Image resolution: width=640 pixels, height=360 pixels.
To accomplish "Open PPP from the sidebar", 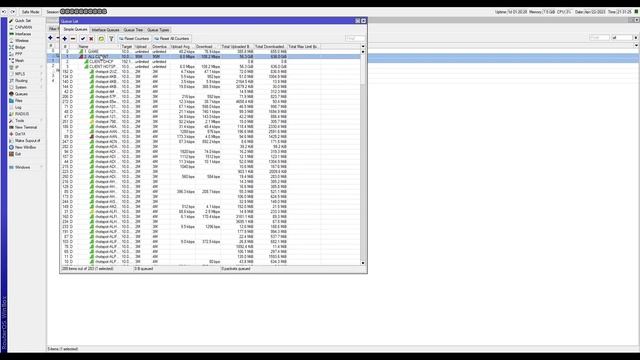I will click(x=19, y=54).
